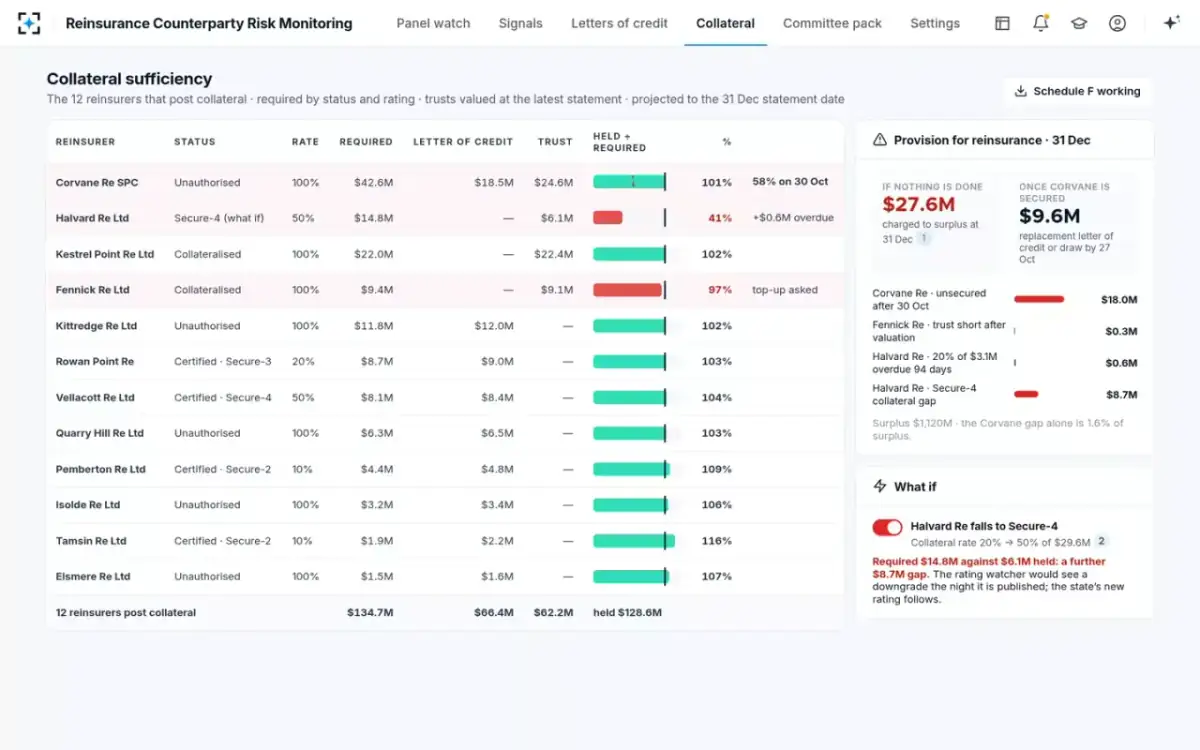Click the 41% value for Halvard Re

720,218
